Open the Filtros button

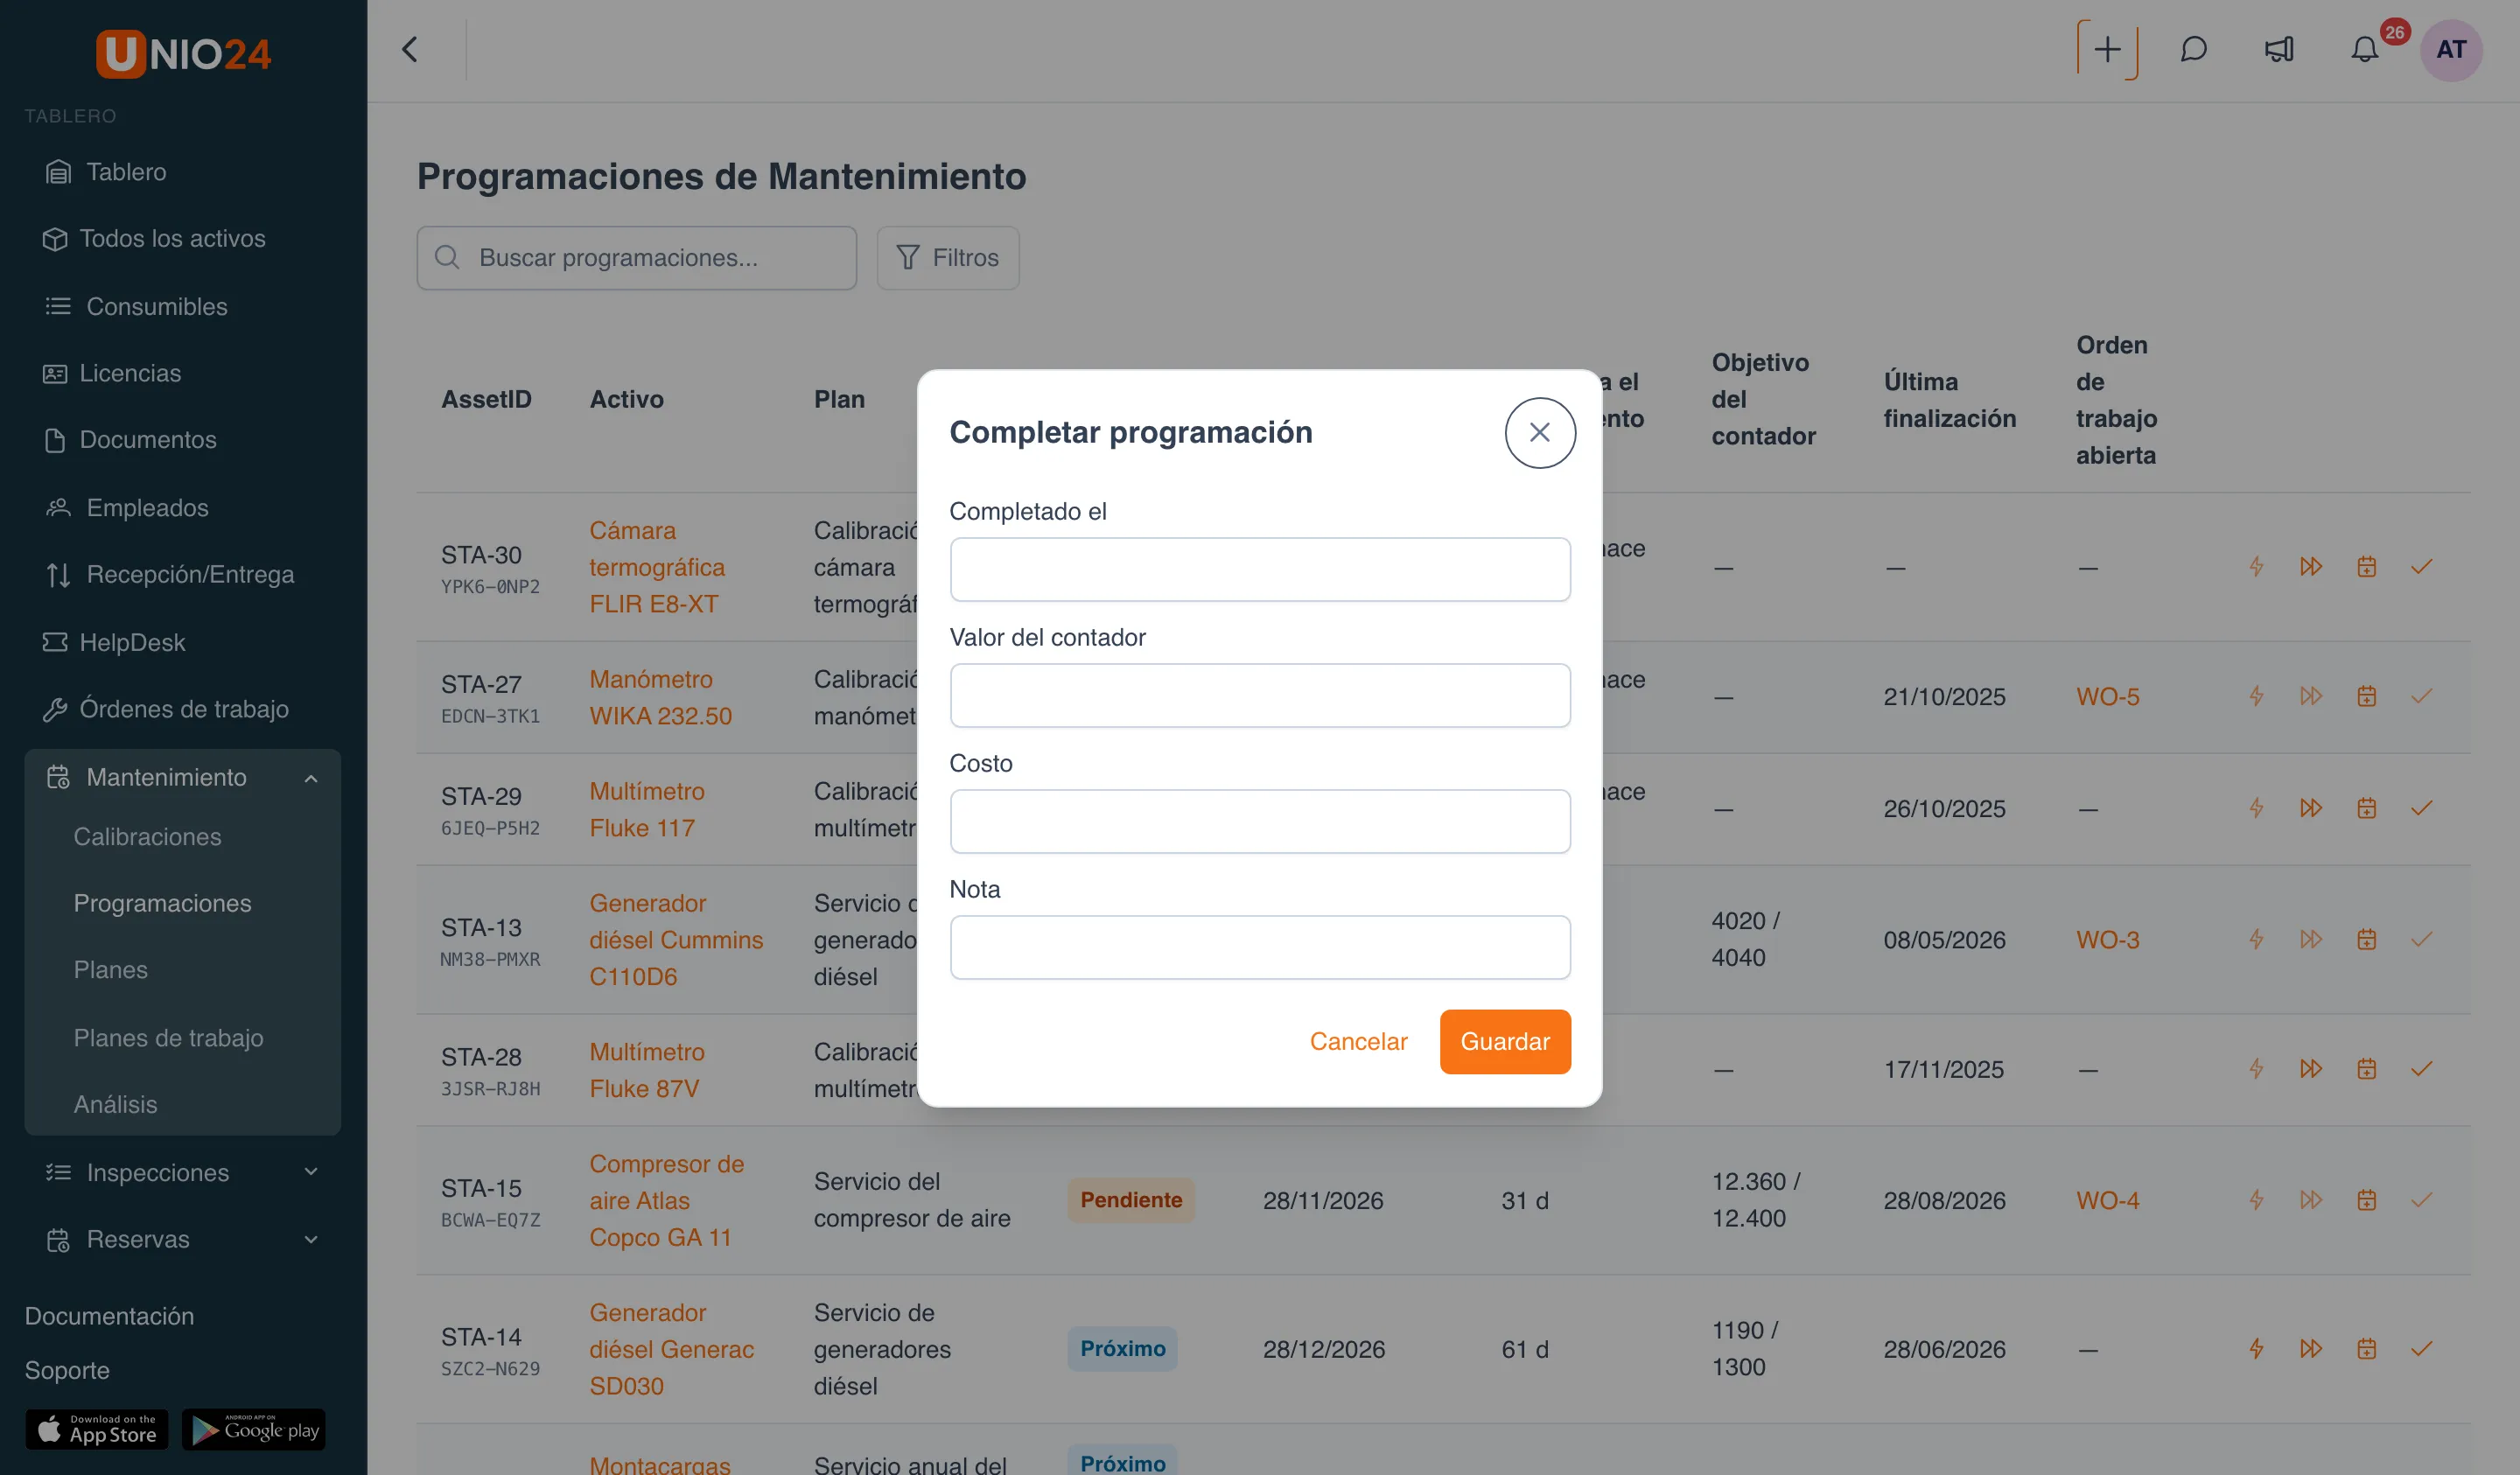[x=947, y=258]
